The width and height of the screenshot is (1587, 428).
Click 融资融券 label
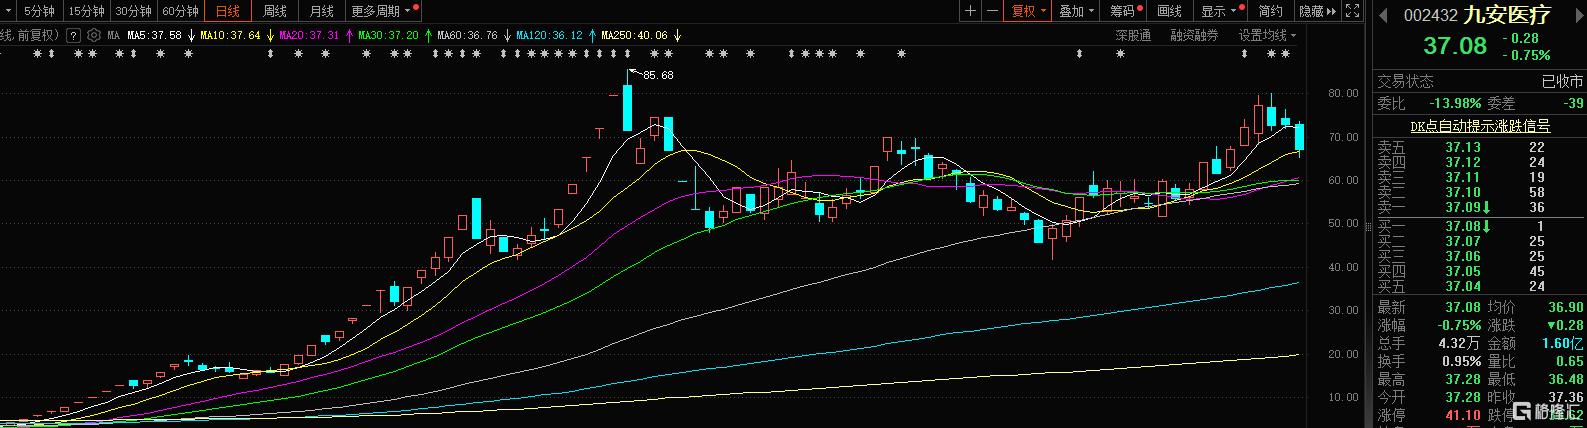[1194, 35]
